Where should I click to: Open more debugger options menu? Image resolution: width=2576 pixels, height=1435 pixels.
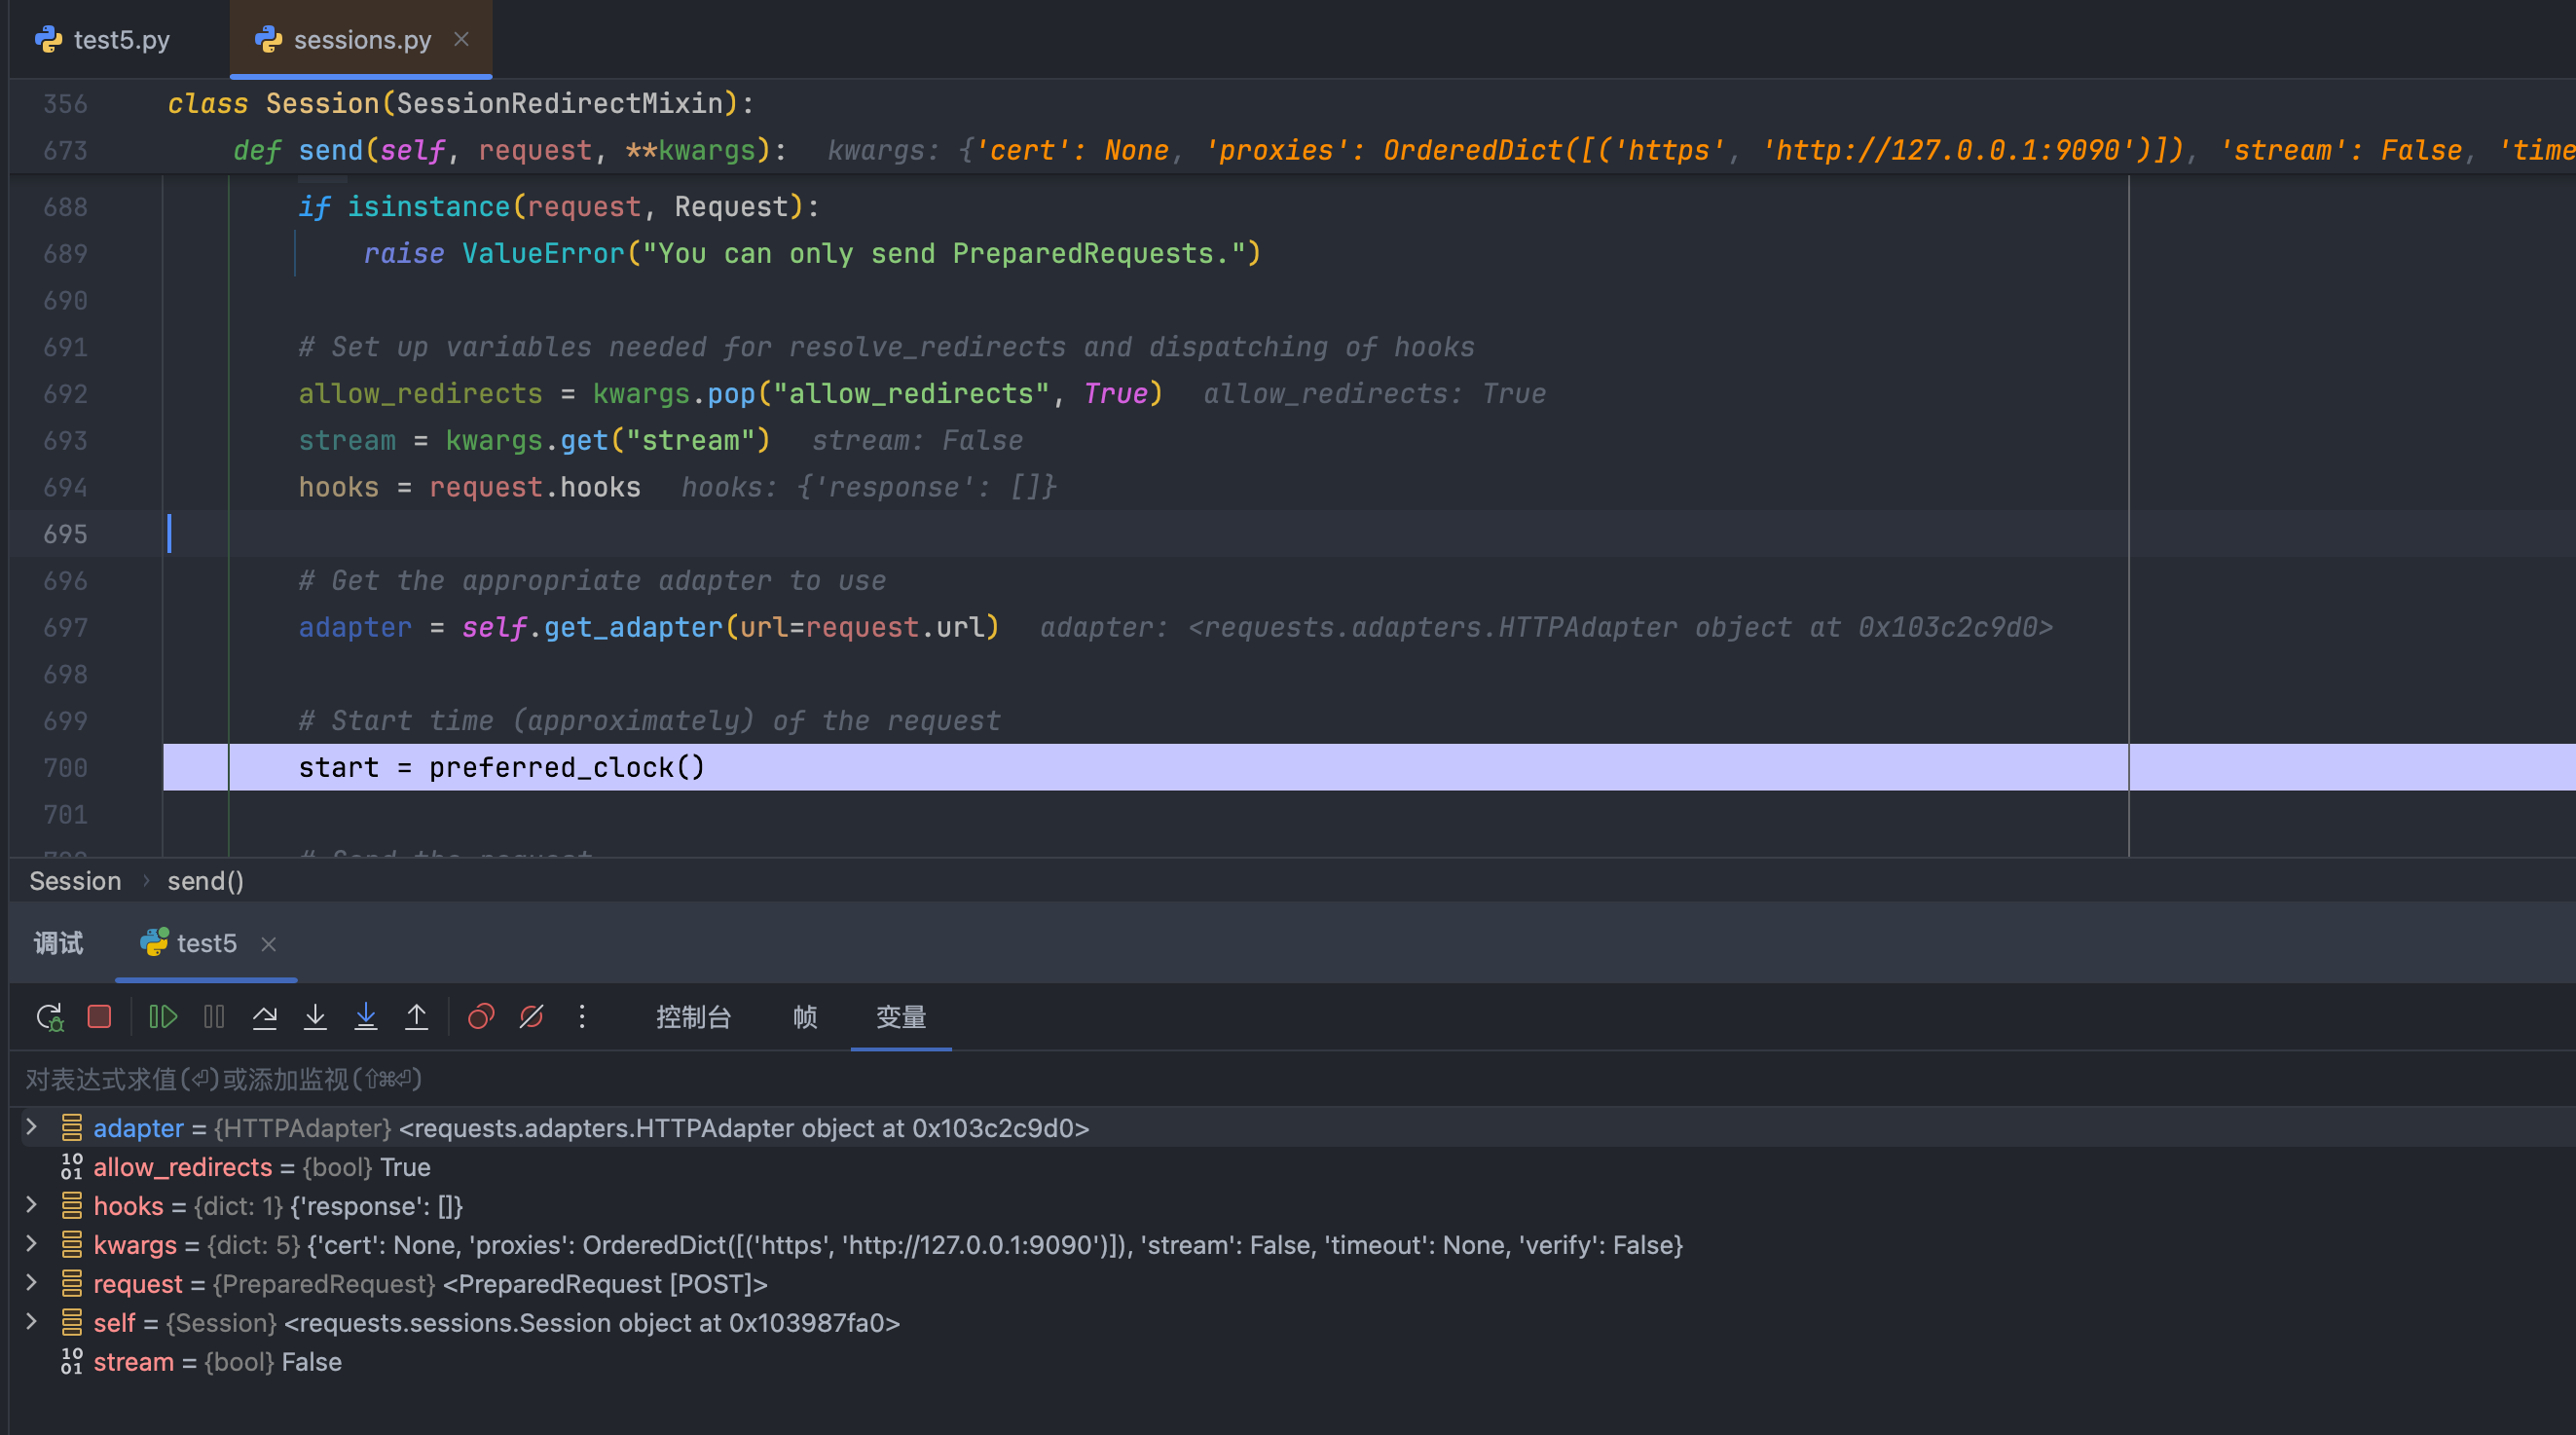582,1017
